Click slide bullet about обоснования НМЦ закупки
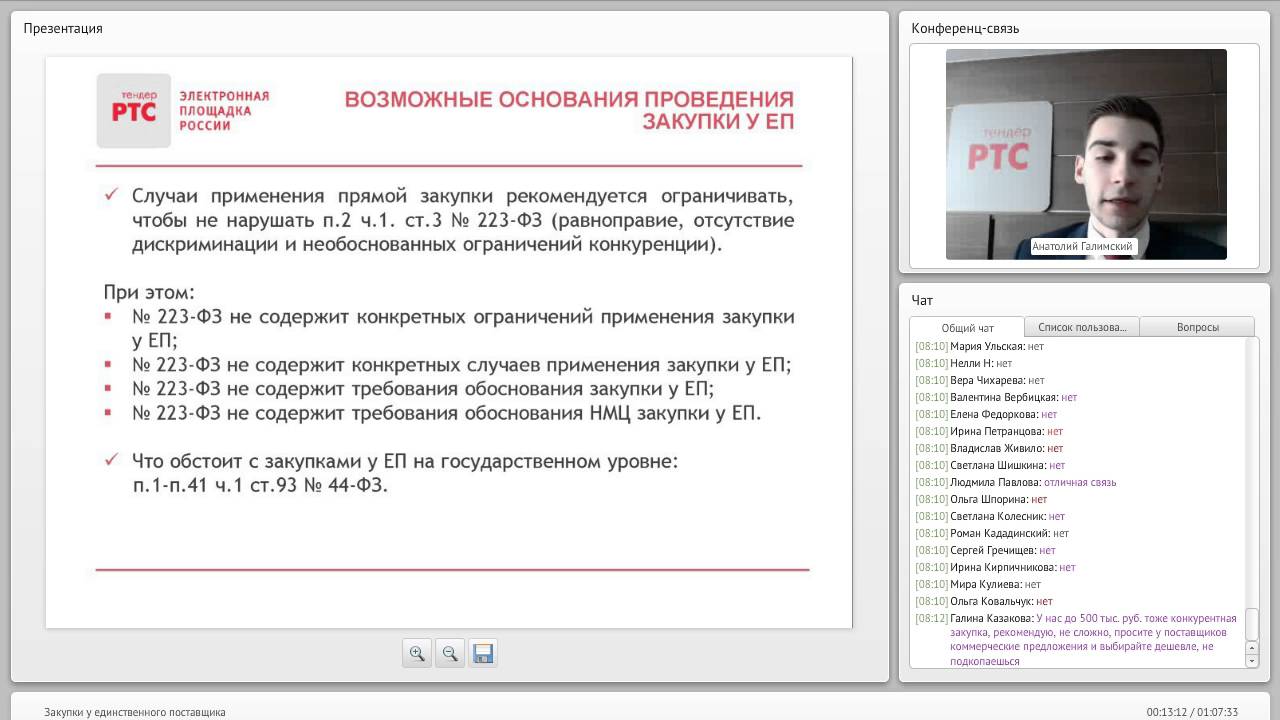 [x=446, y=412]
